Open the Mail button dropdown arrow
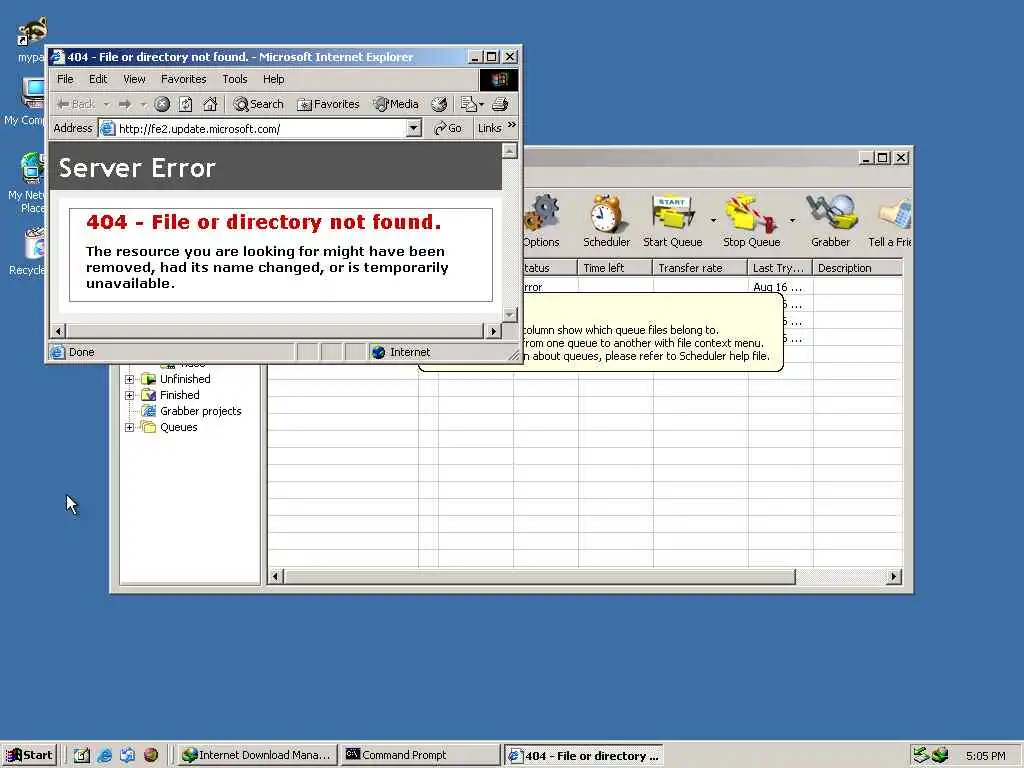This screenshot has height=768, width=1024. [481, 104]
